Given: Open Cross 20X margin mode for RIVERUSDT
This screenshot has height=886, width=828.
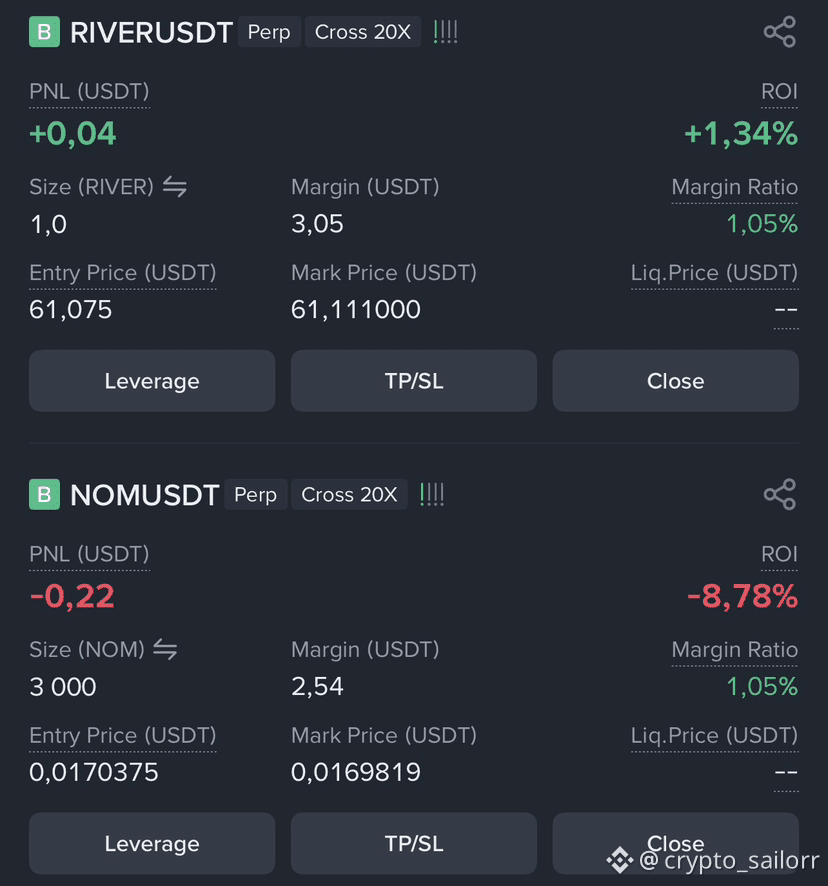Looking at the screenshot, I should 363,32.
